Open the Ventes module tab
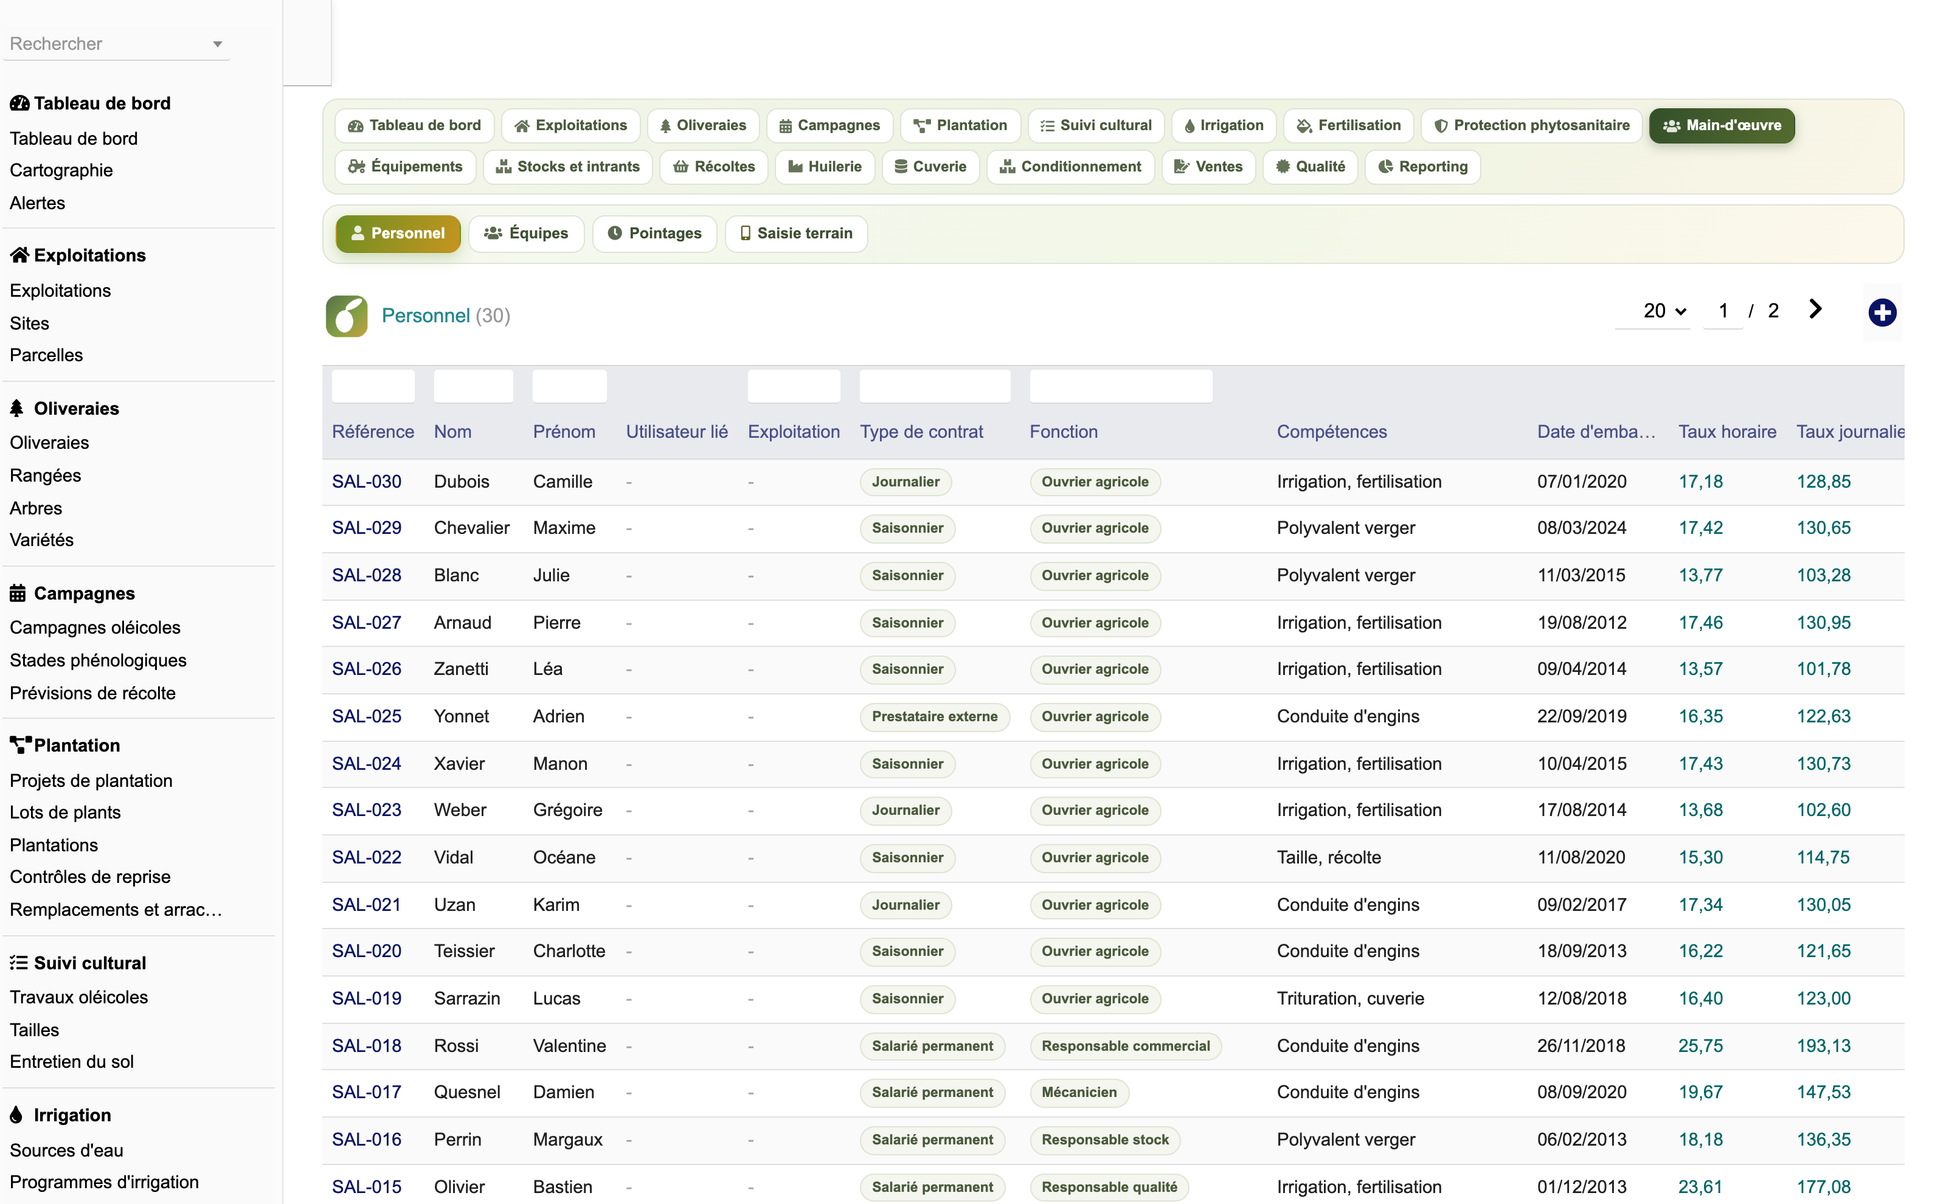 coord(1208,167)
